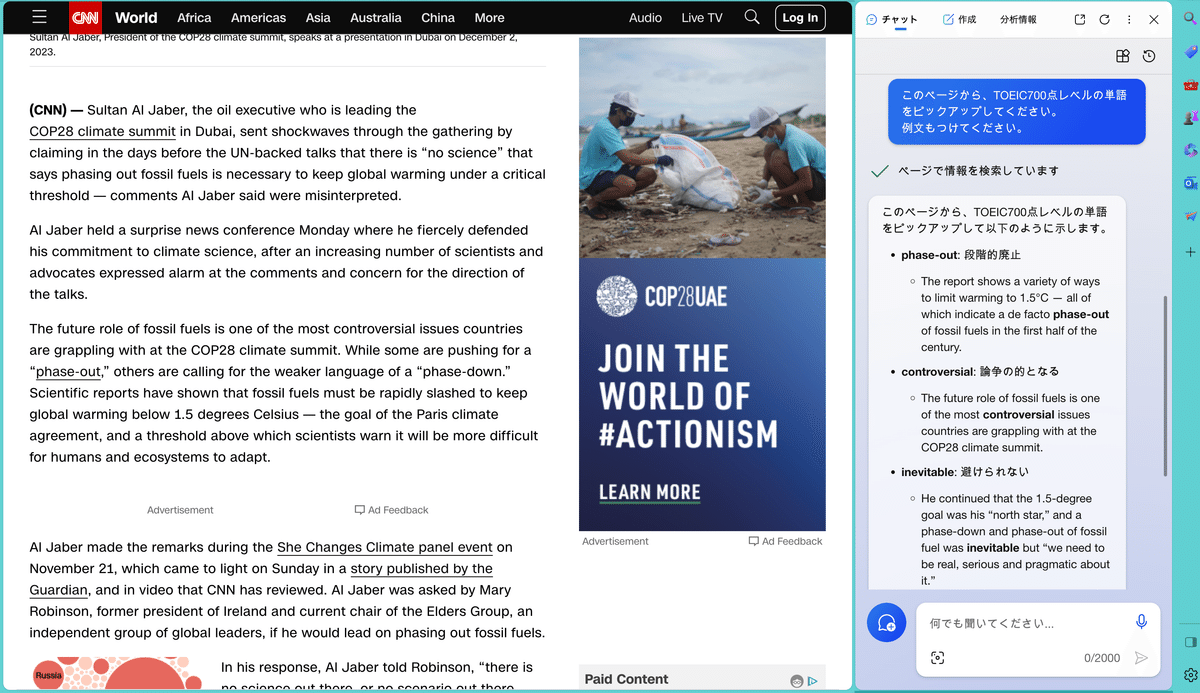Image resolution: width=1200 pixels, height=693 pixels.
Task: Open sidebar settings gear
Action: (1190, 675)
